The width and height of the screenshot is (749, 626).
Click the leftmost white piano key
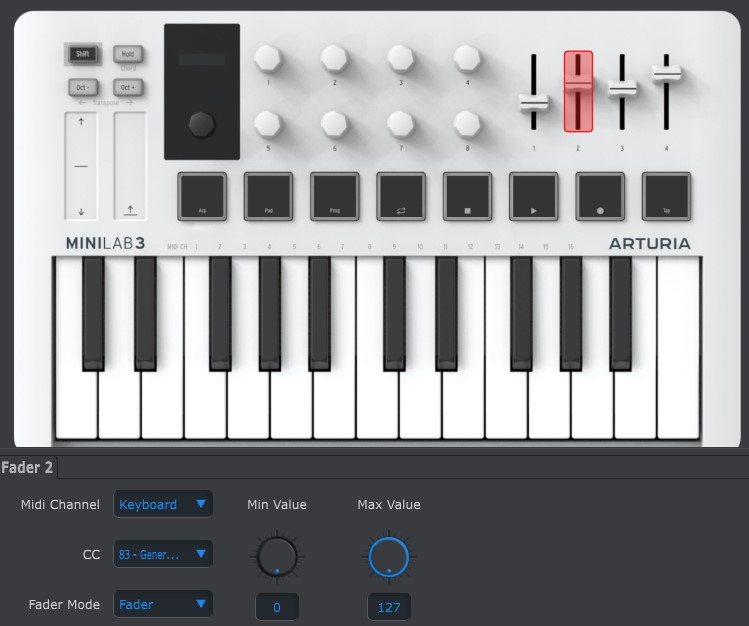(76, 406)
